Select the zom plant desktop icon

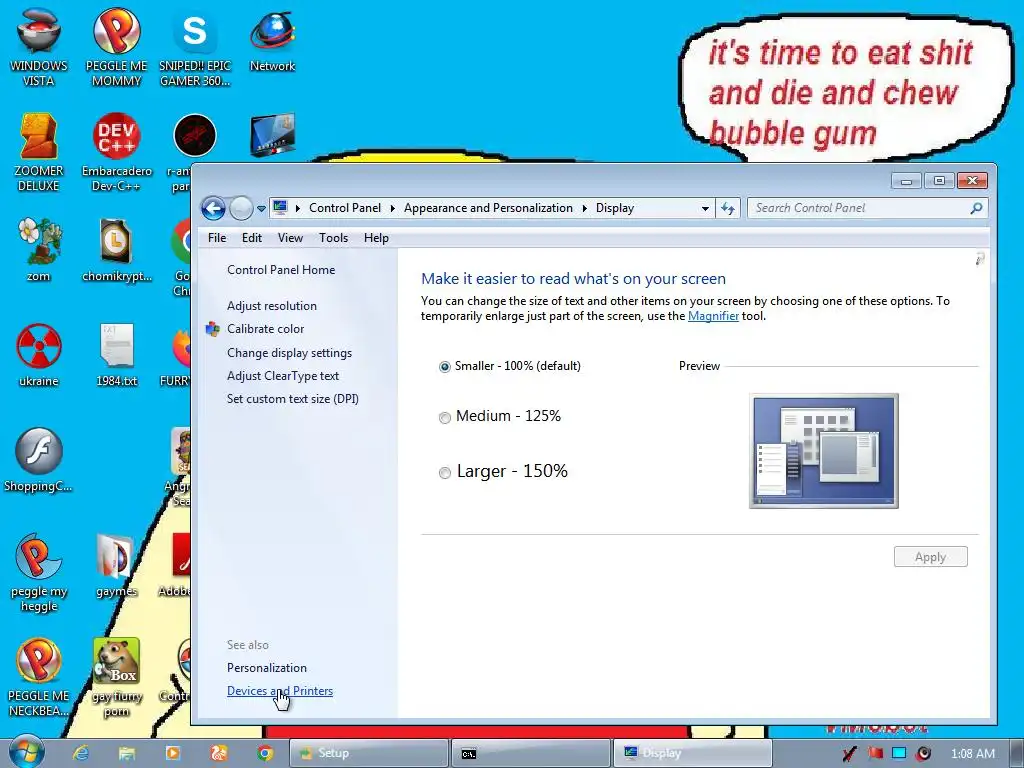(39, 249)
